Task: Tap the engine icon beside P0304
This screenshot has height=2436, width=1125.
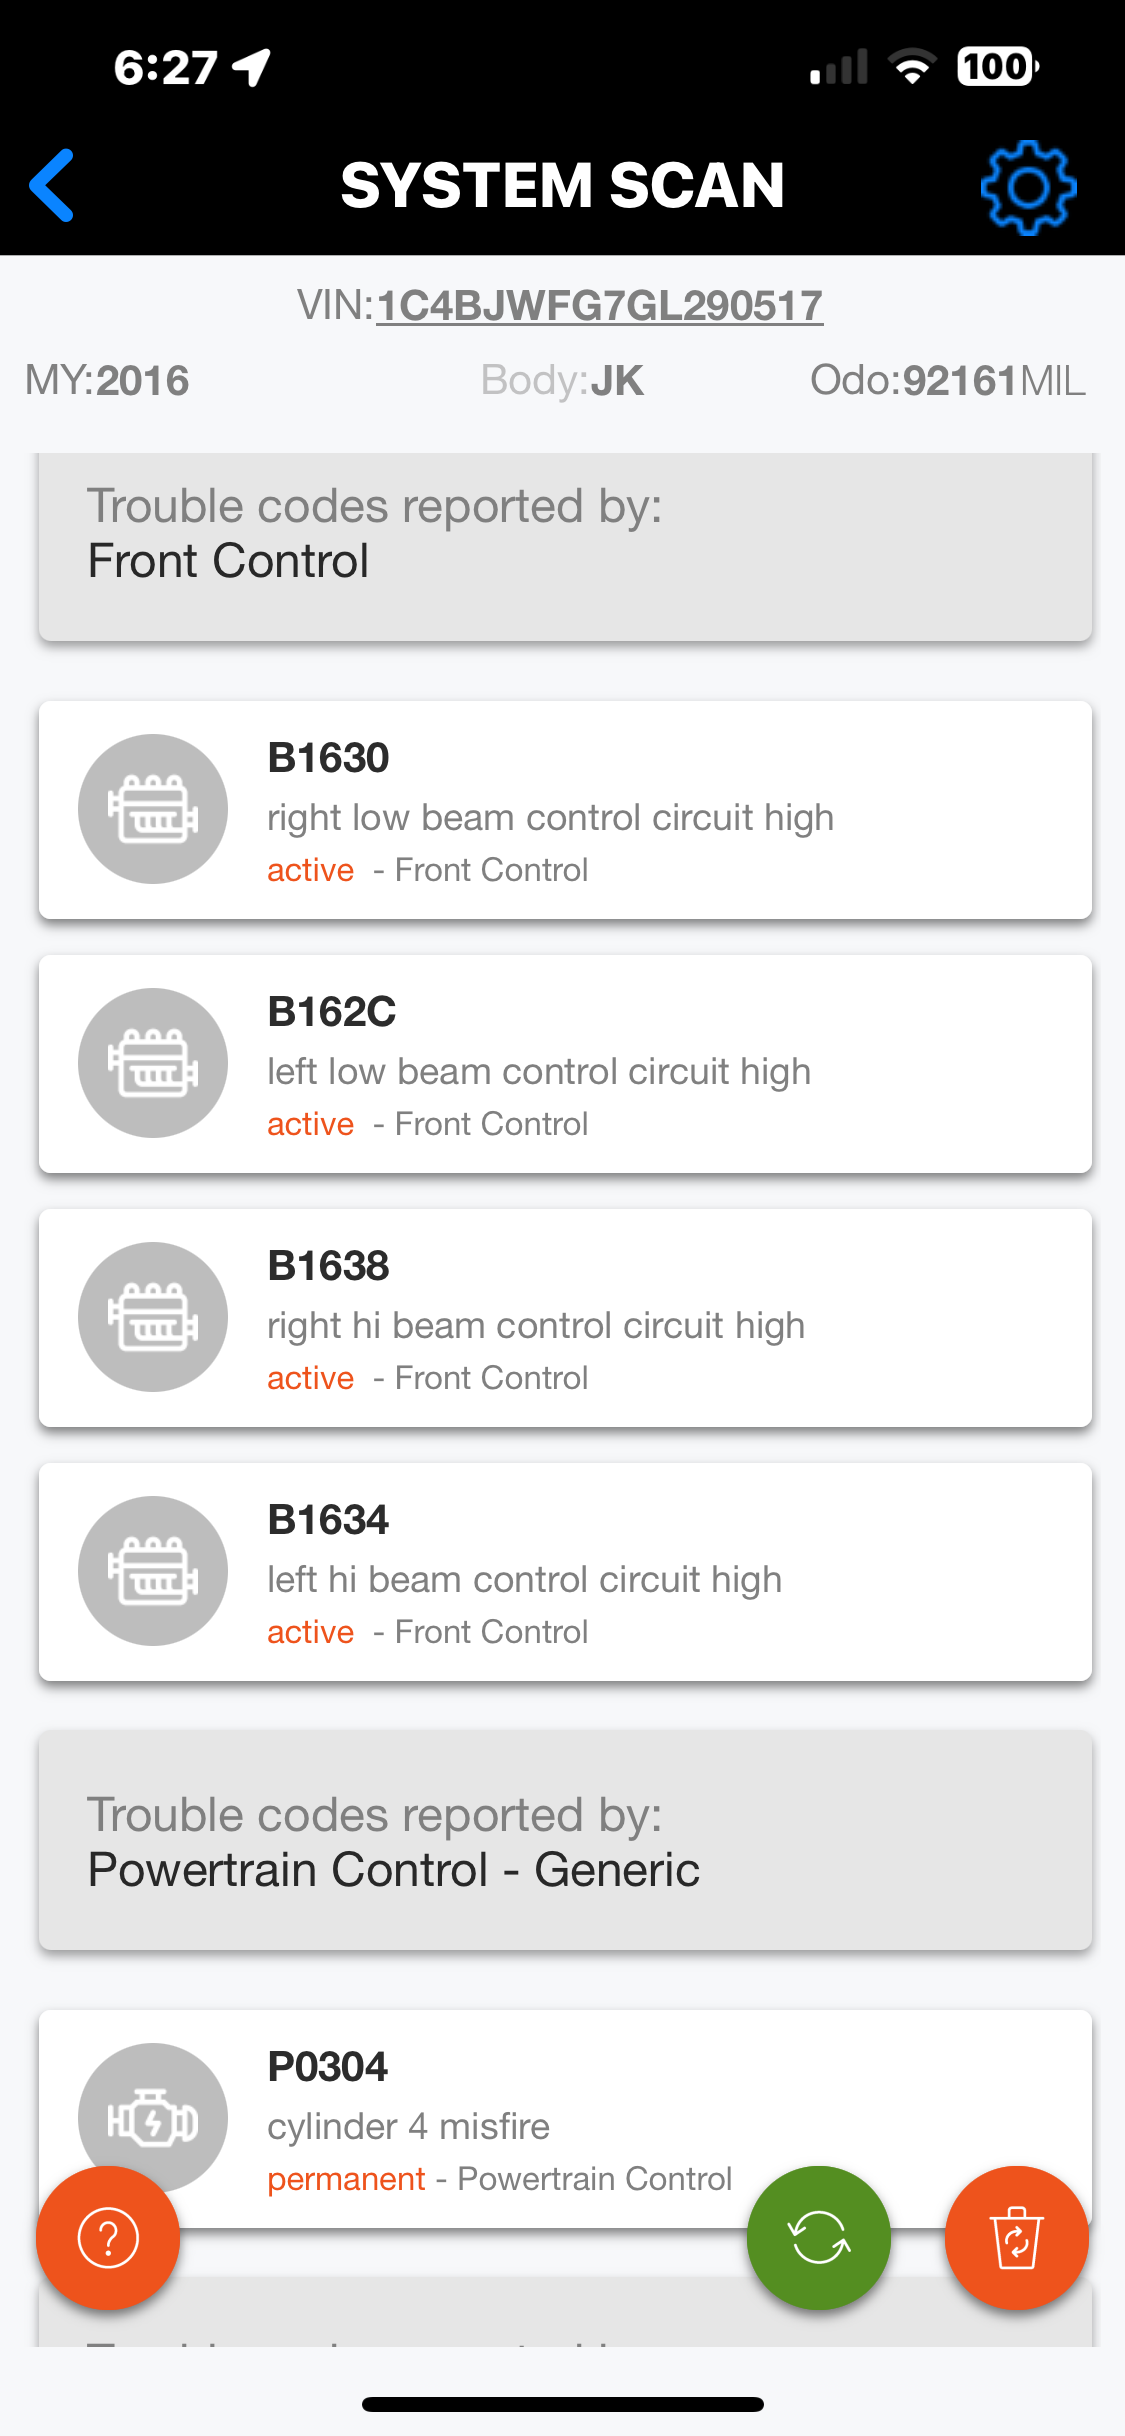Action: click(153, 2110)
